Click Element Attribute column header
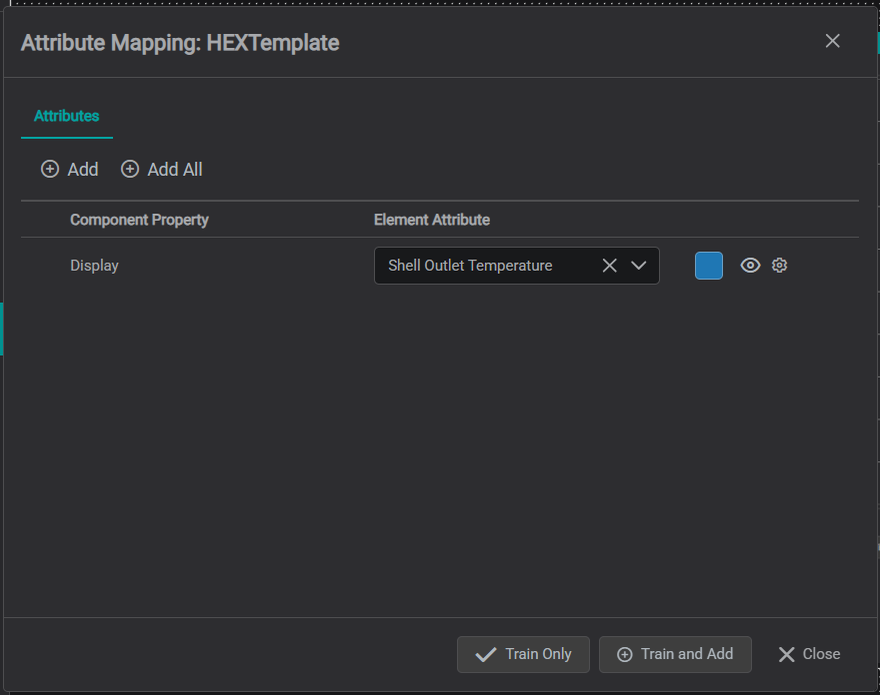Viewport: 880px width, 695px height. [x=432, y=220]
